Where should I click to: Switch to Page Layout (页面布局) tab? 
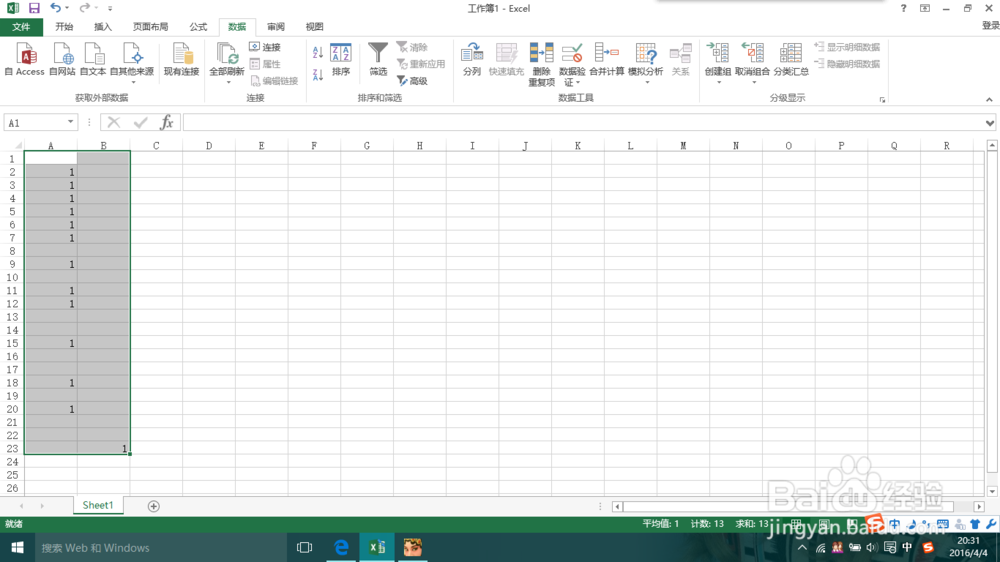point(151,27)
